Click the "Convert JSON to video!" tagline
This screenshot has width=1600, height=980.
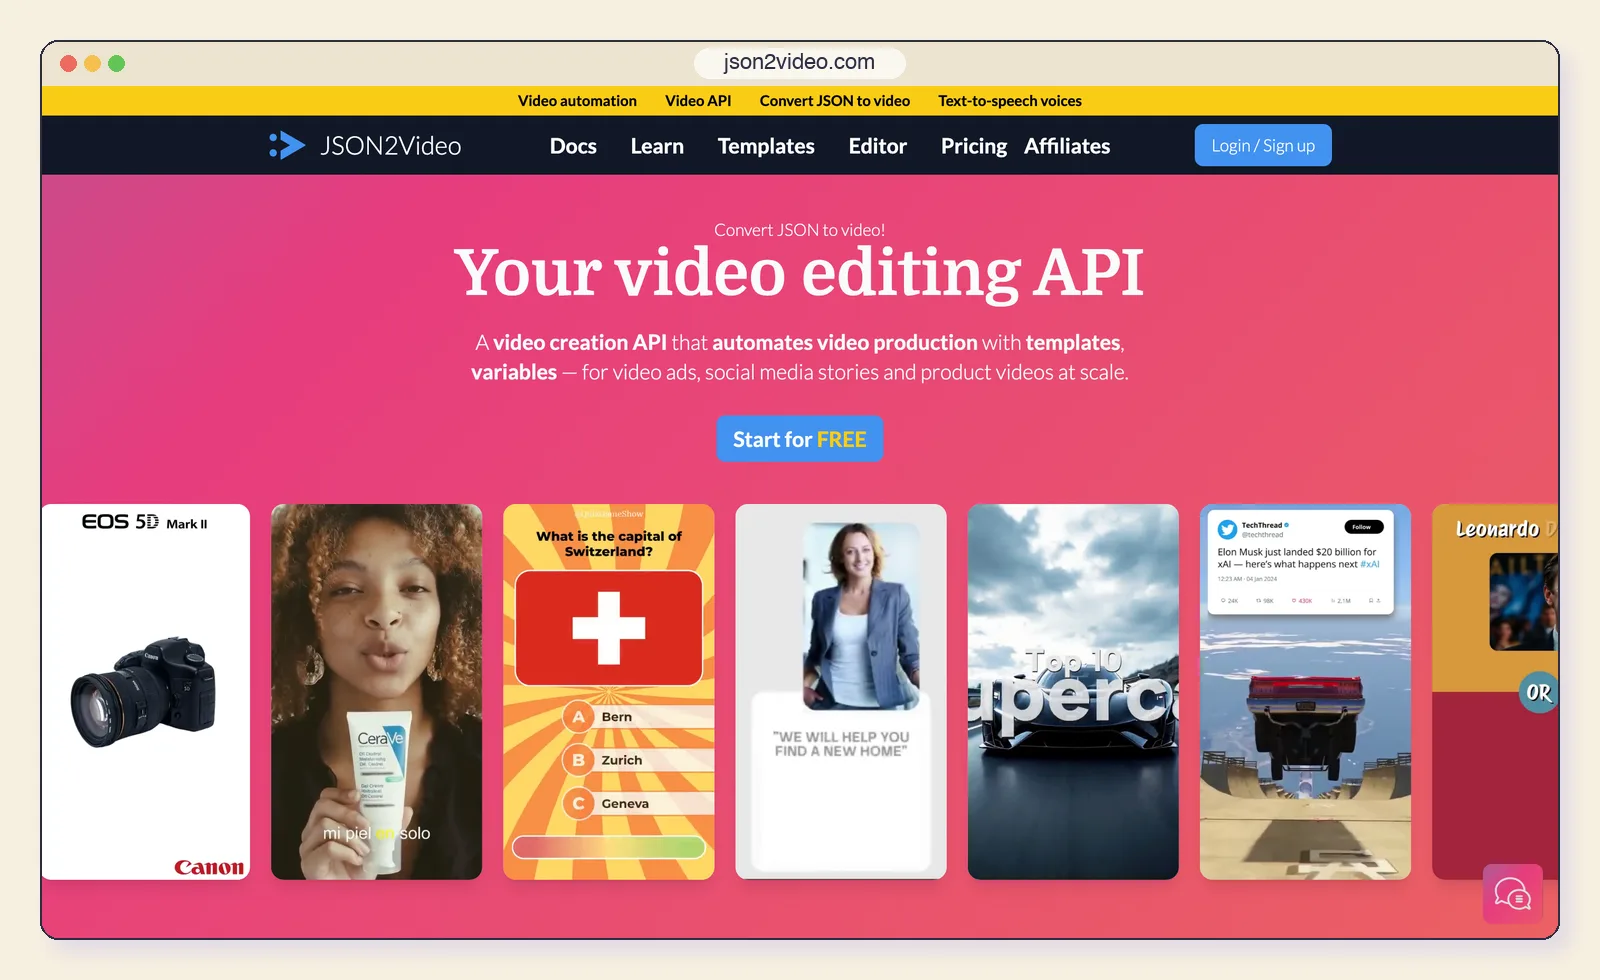(799, 230)
